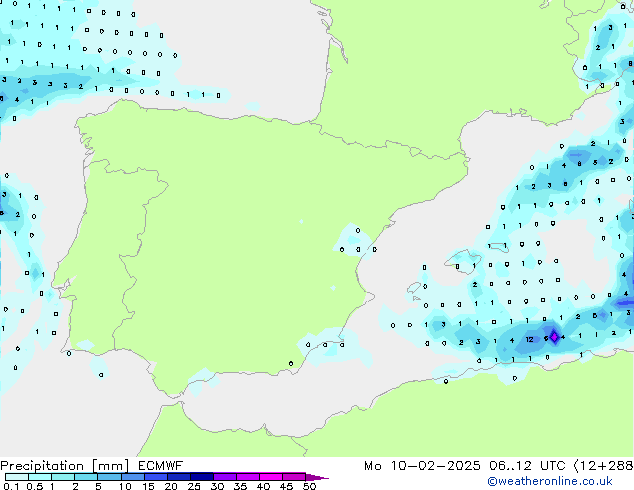The width and height of the screenshot is (634, 490).
Task: Click the 25 label on the color scale
Action: (x=193, y=486)
